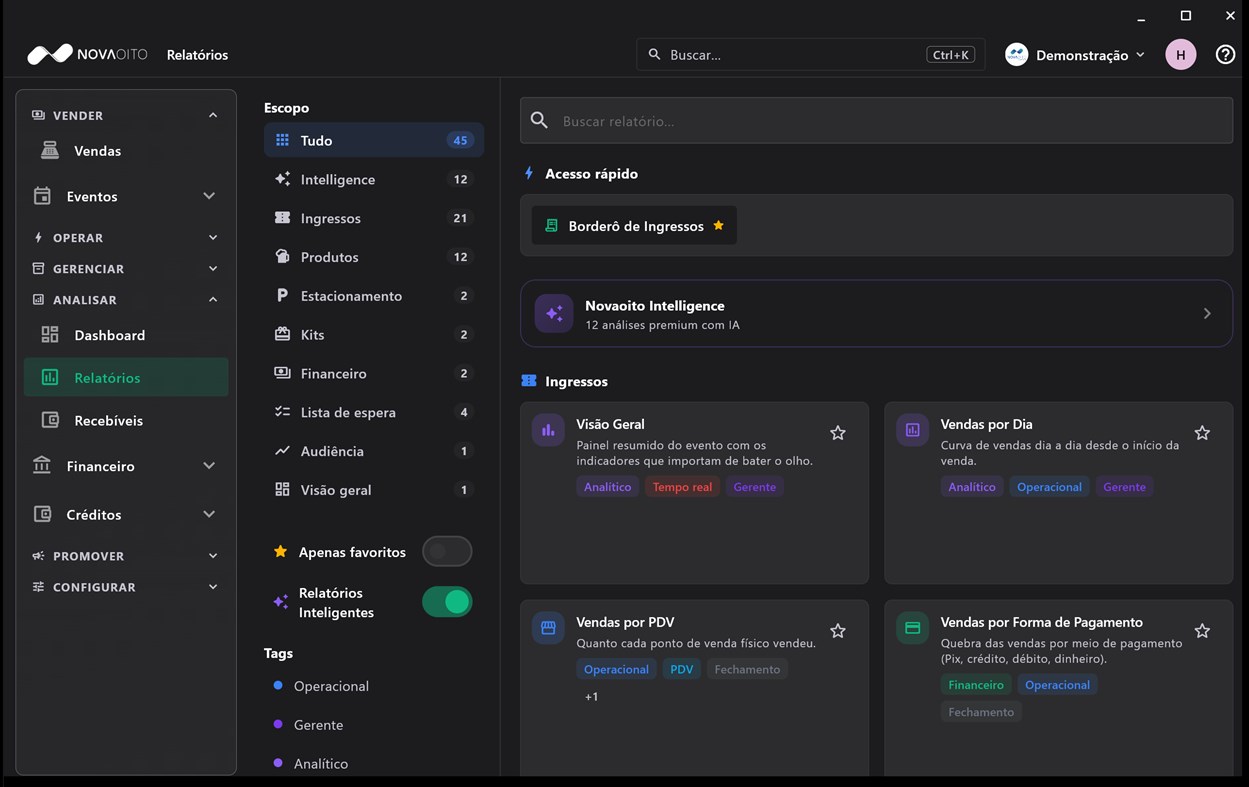Expand the GERENCIAR sidebar section

(x=126, y=269)
